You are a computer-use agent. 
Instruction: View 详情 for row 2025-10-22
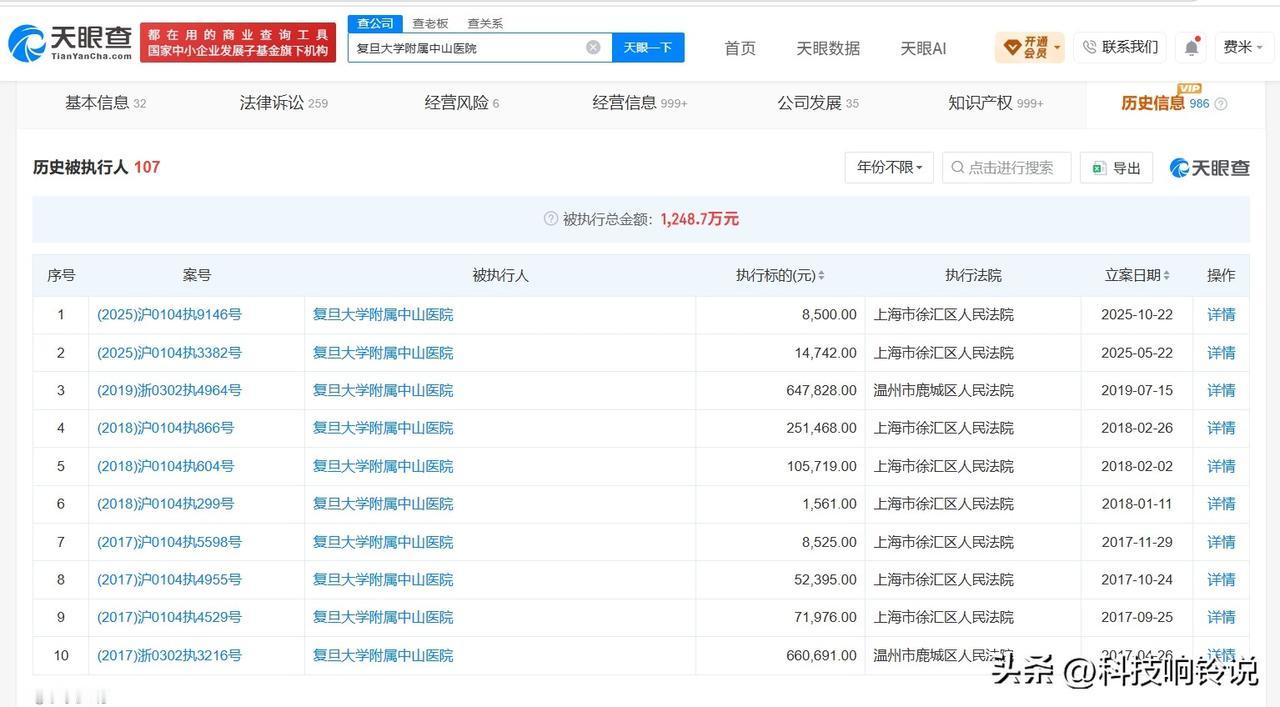pyautogui.click(x=1221, y=314)
